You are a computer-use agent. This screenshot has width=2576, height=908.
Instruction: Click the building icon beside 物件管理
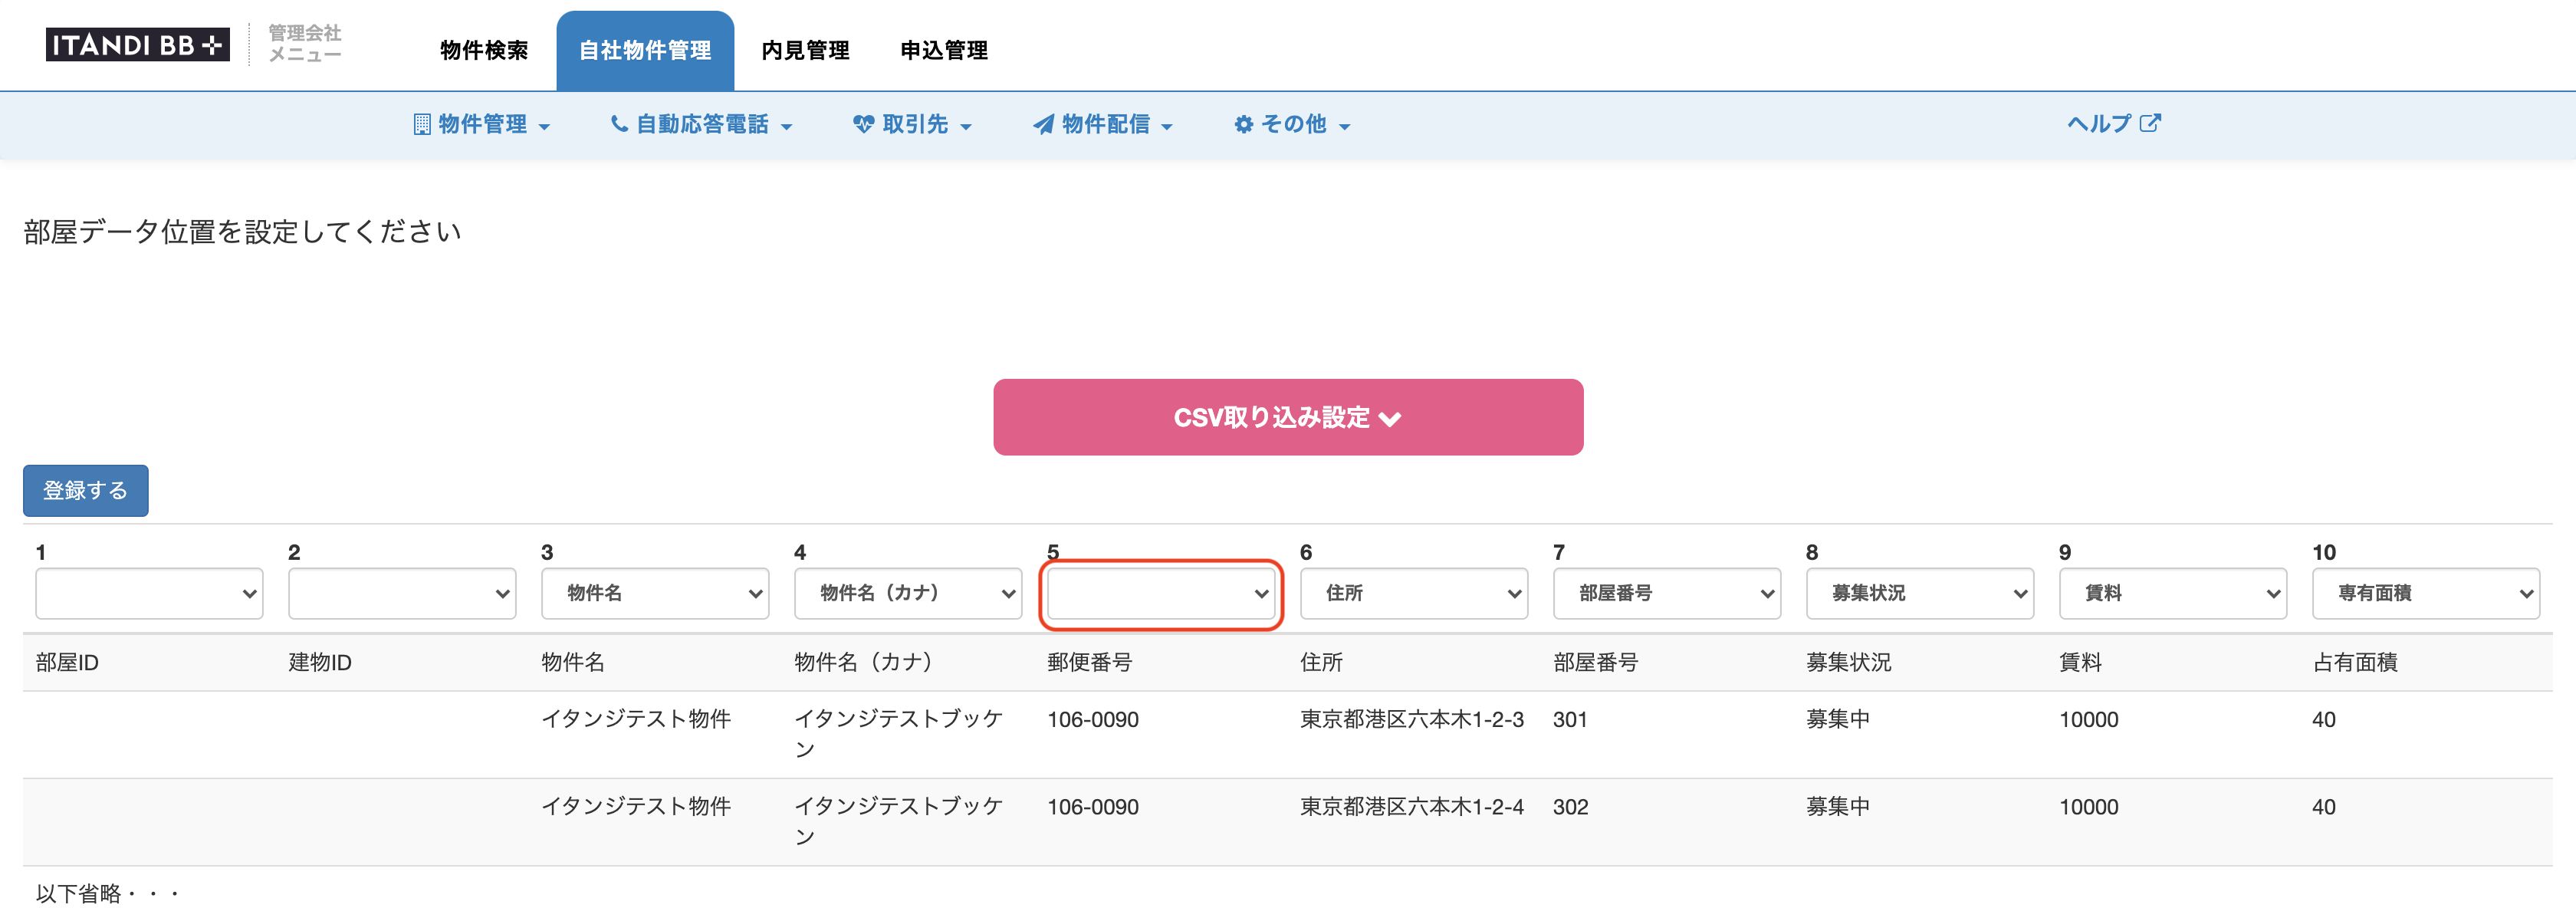pos(422,124)
